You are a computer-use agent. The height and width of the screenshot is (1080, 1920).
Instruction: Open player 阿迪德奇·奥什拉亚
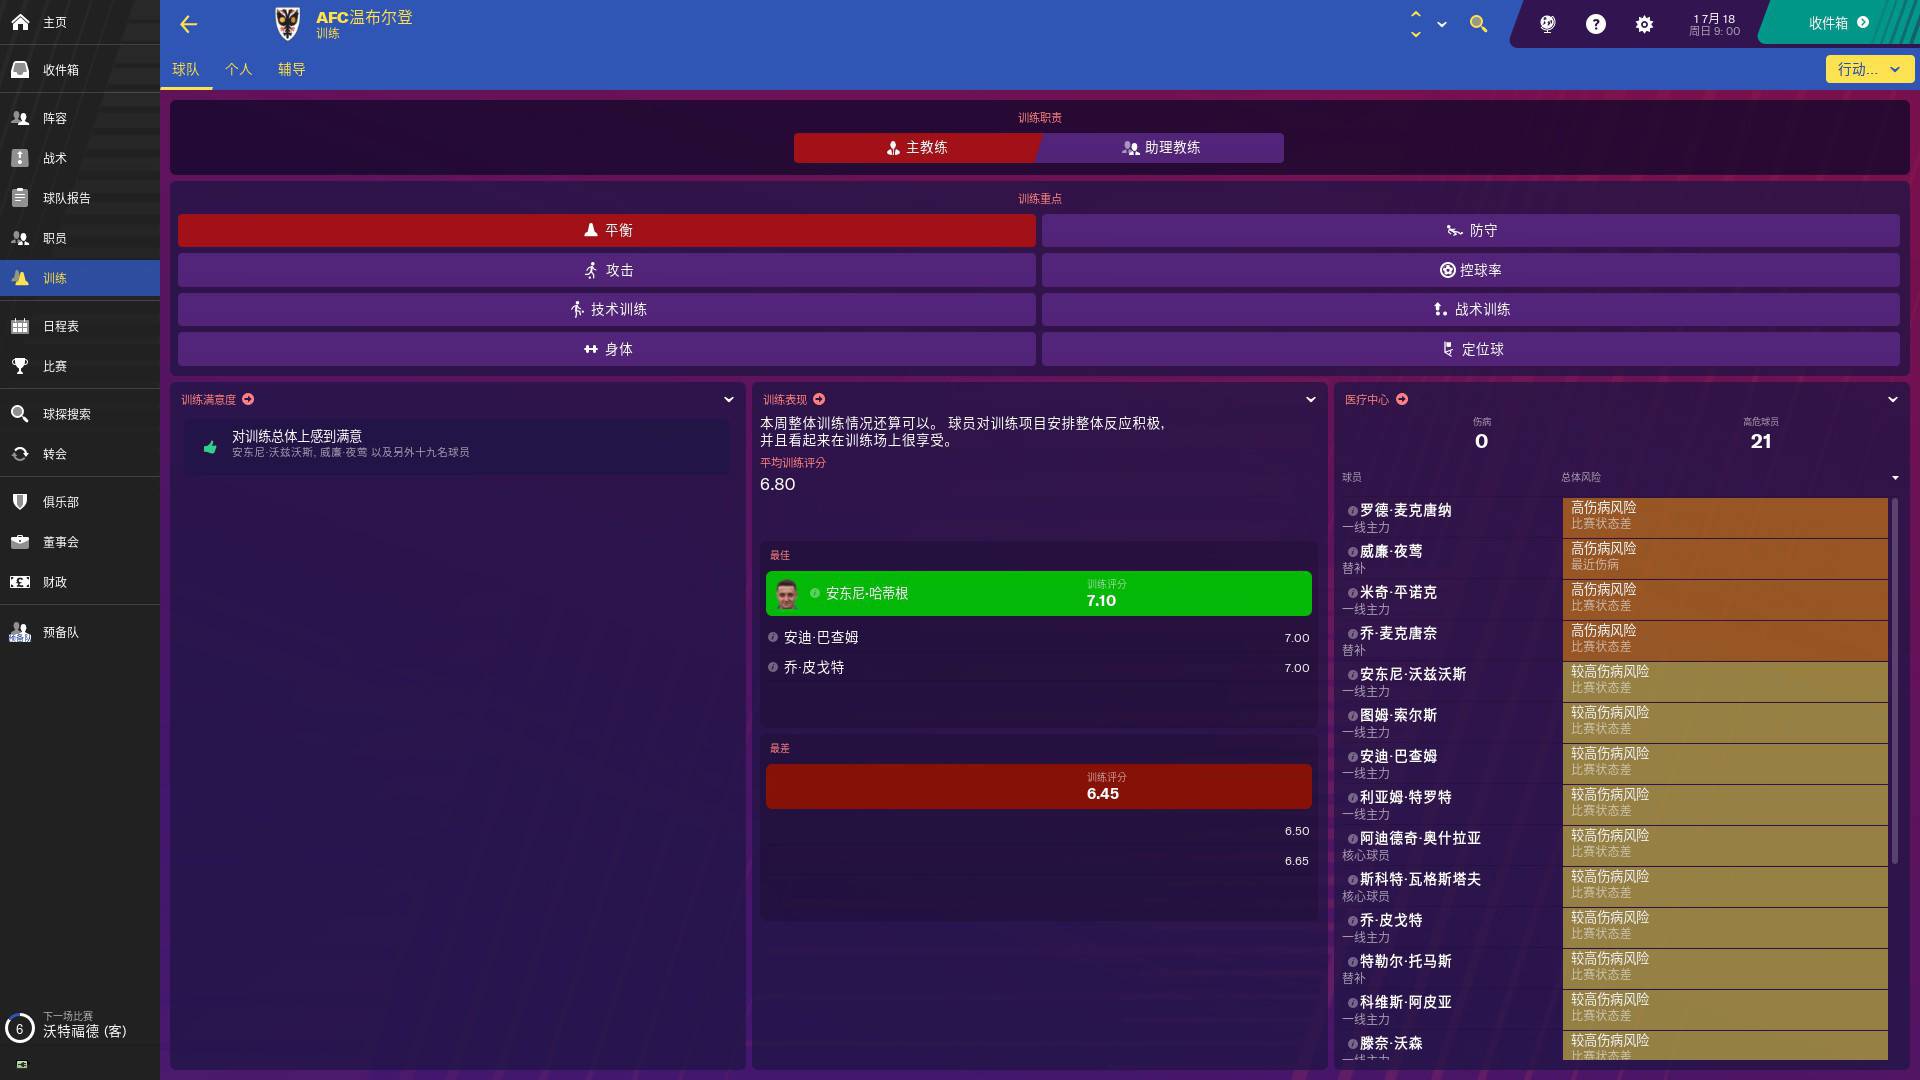(x=1420, y=838)
